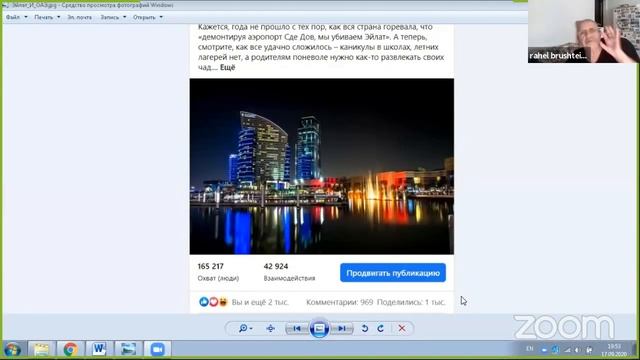
Task: Open Google Chrome from the taskbar
Action: click(70, 349)
